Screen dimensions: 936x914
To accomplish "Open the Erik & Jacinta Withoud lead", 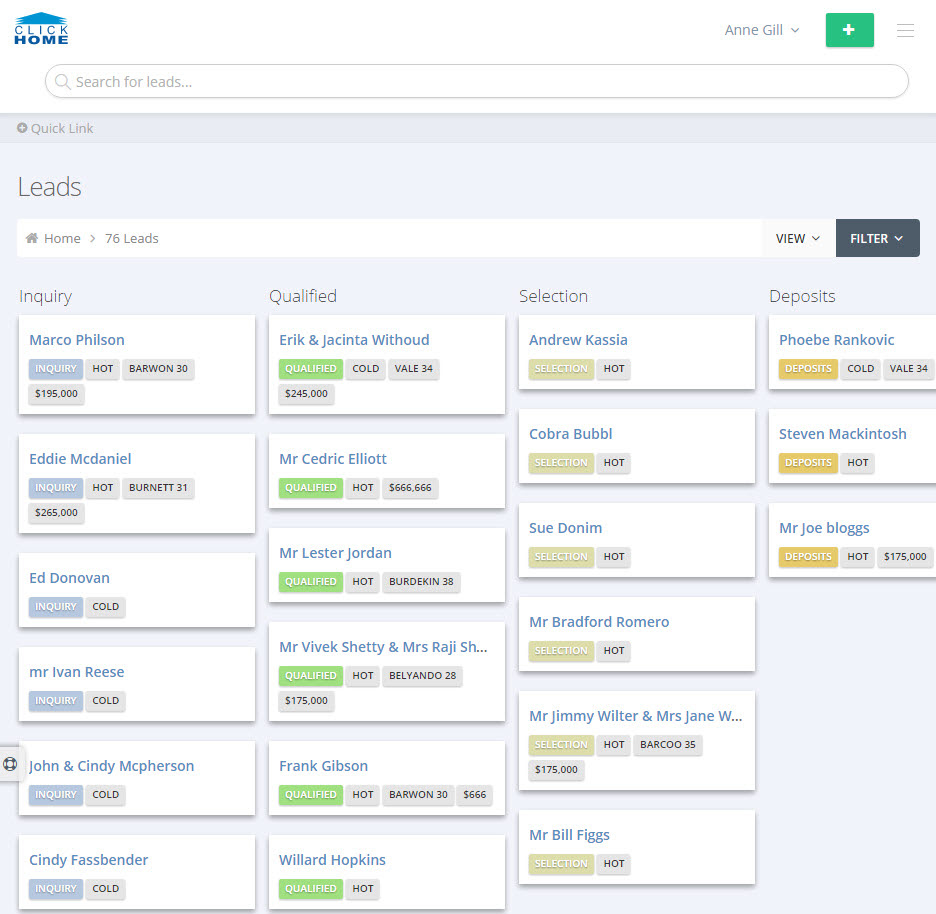I will tap(354, 340).
